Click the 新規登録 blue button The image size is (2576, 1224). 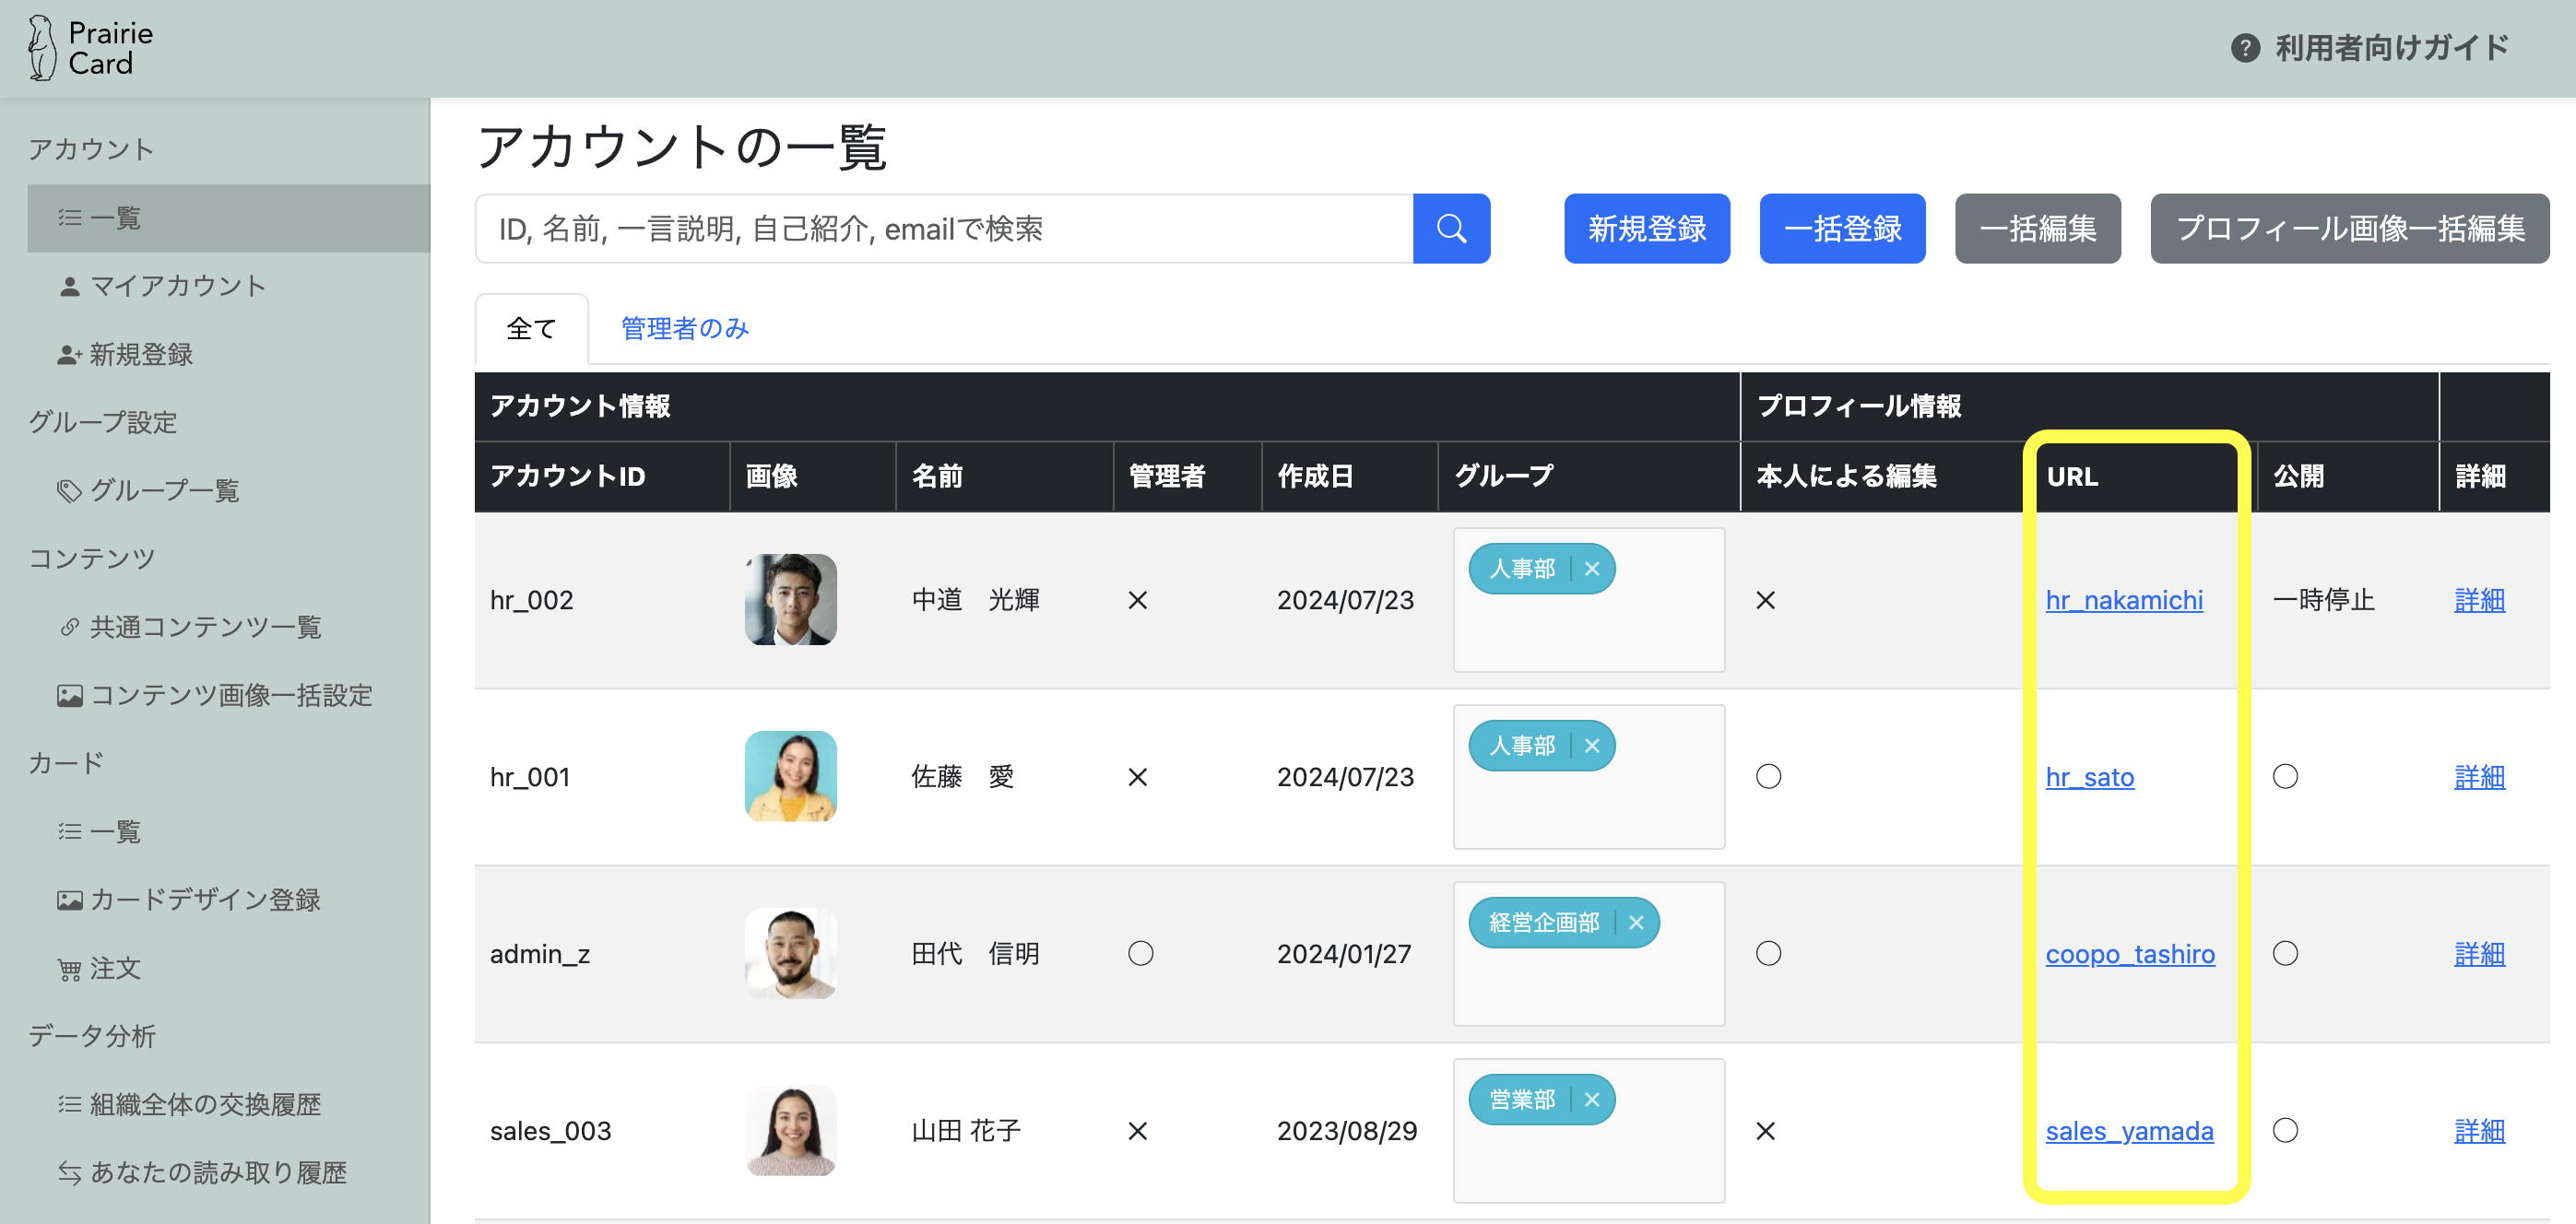[1646, 229]
